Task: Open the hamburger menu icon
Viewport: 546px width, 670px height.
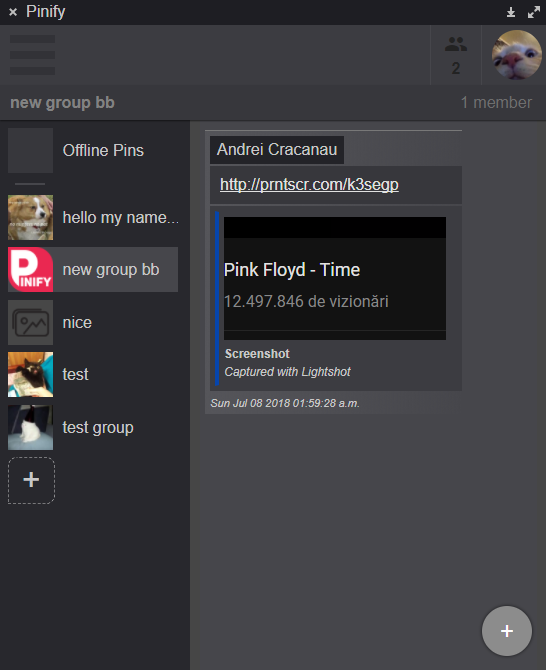Action: 32,55
